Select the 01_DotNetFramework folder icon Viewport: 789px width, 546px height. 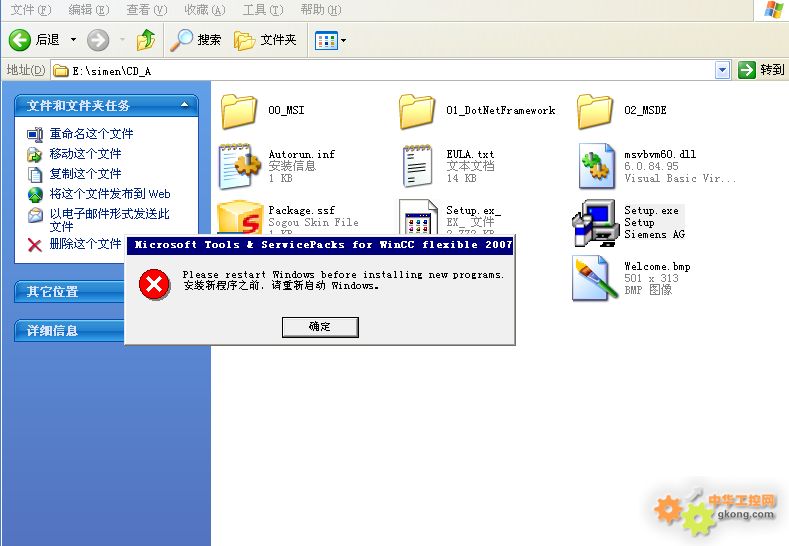(417, 111)
